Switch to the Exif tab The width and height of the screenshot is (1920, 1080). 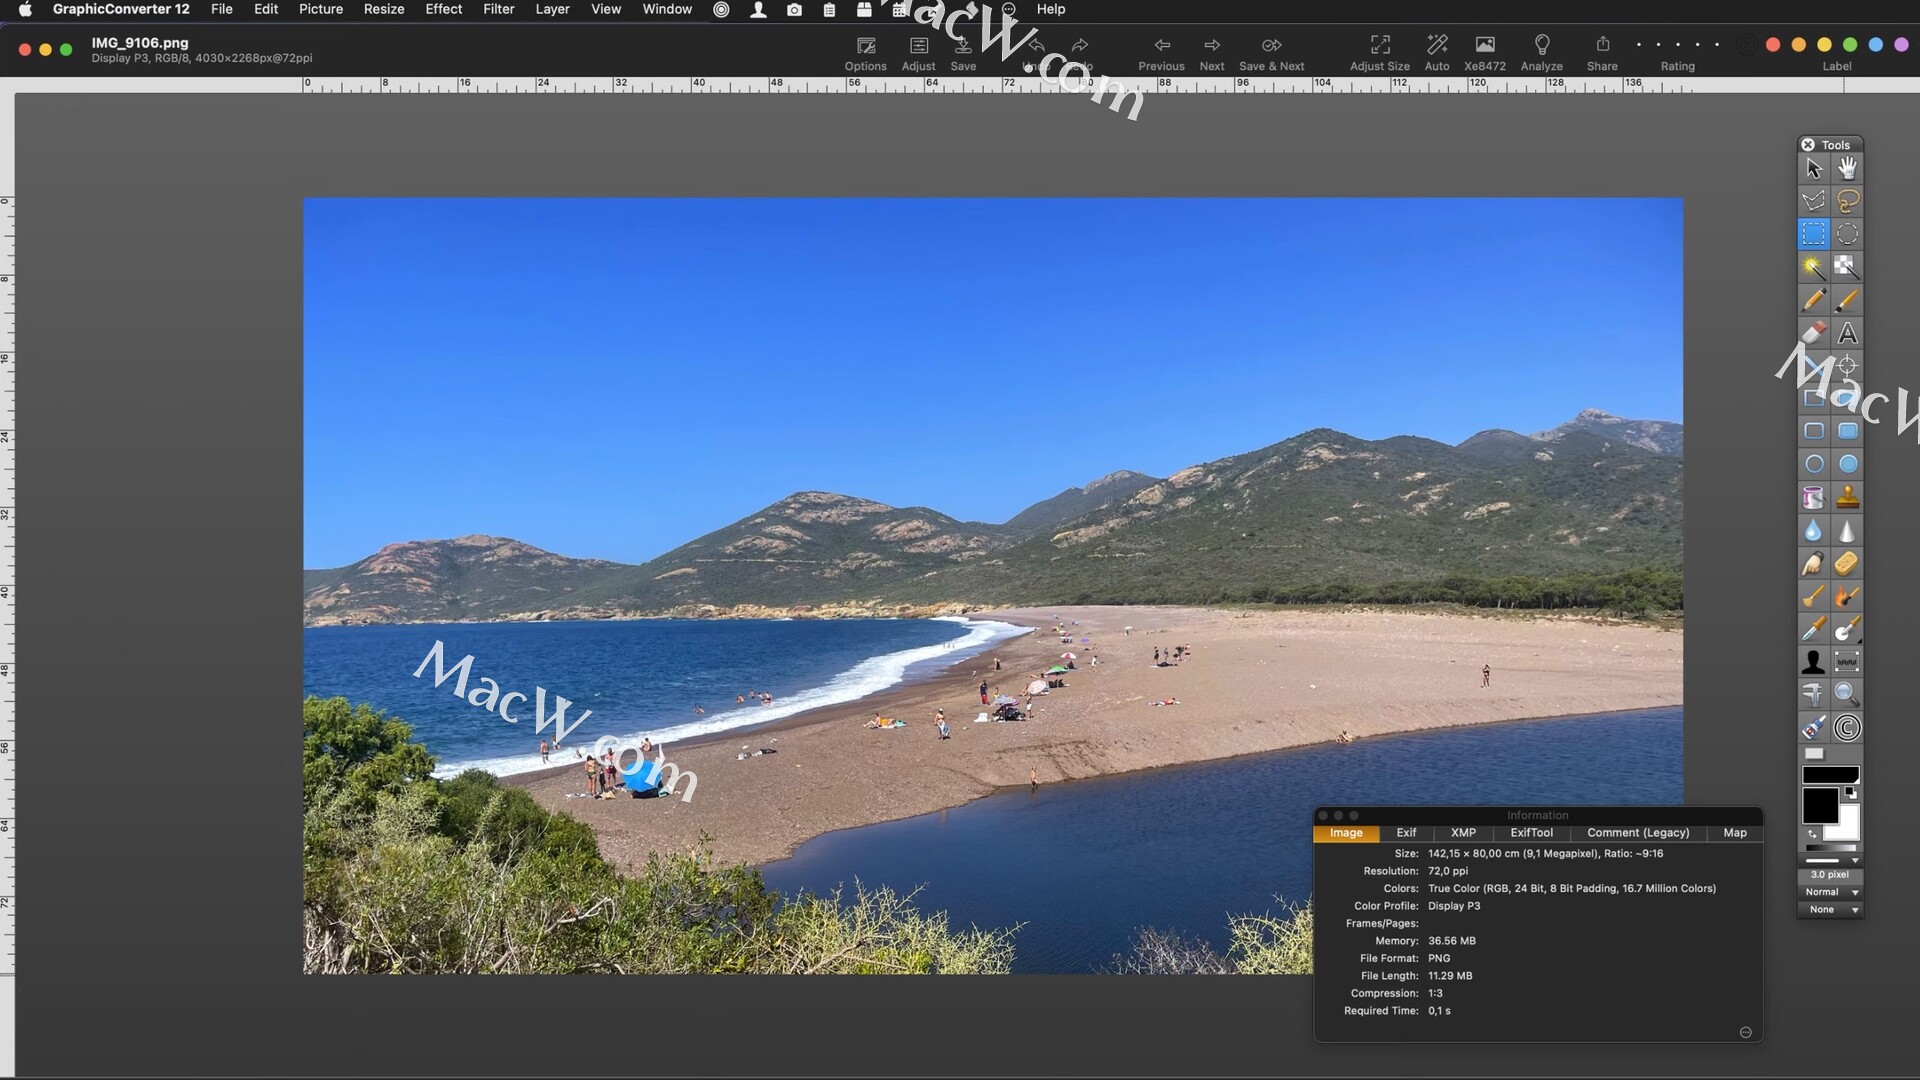1406,833
